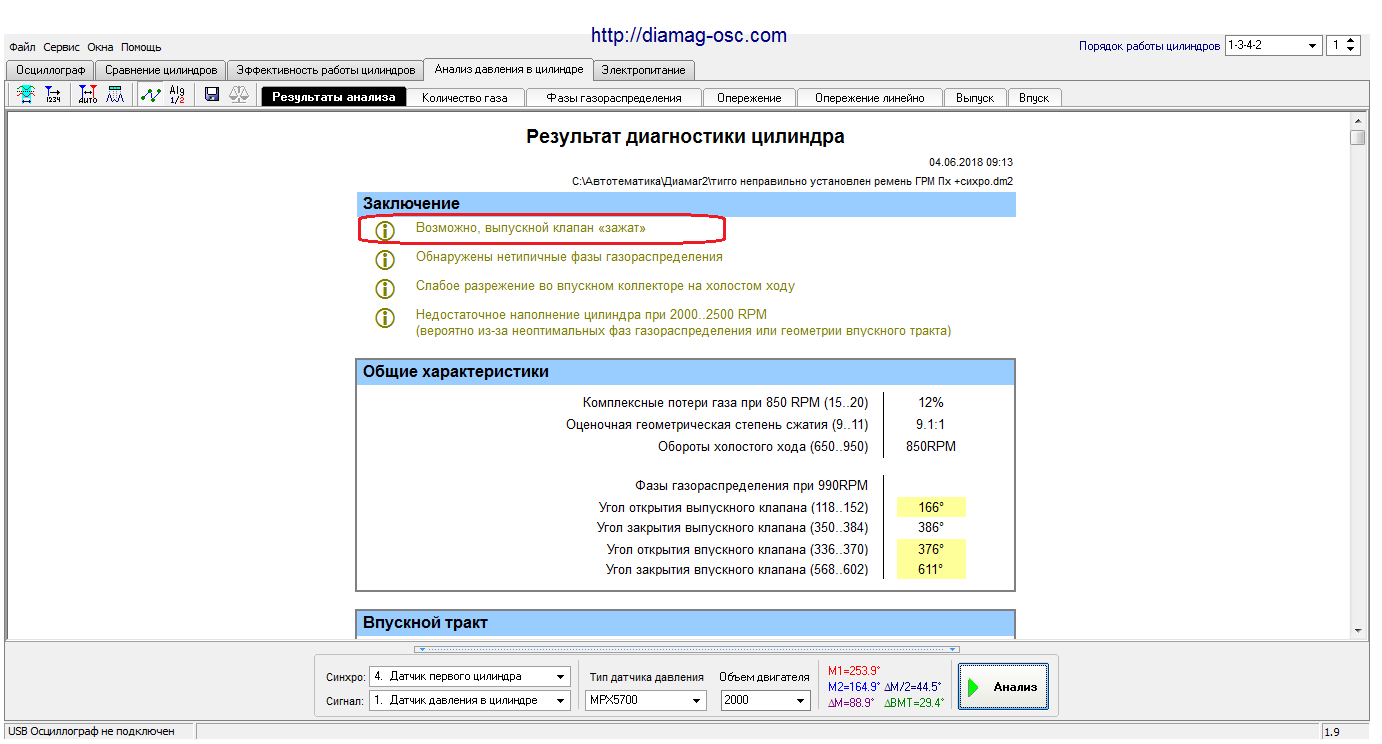Click the bottom panel collapse splitter handle
The height and width of the screenshot is (744, 1382).
[x=686, y=649]
